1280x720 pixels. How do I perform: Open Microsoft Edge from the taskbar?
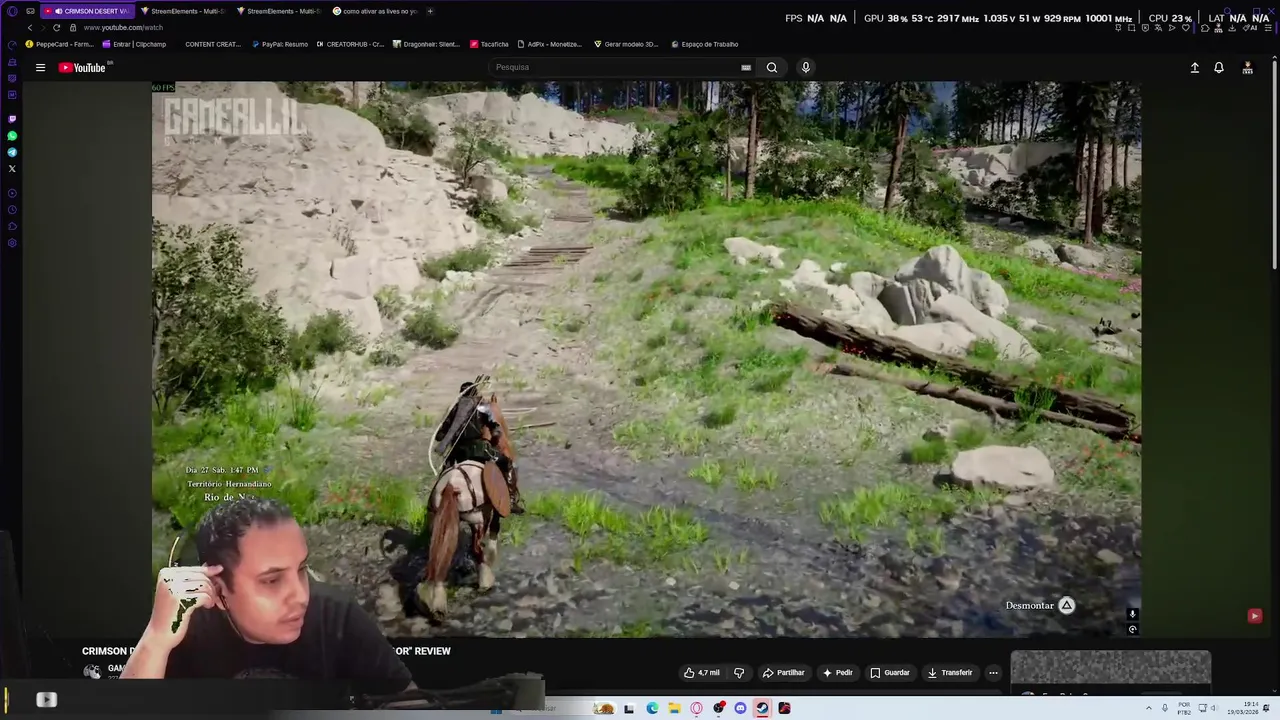point(652,708)
